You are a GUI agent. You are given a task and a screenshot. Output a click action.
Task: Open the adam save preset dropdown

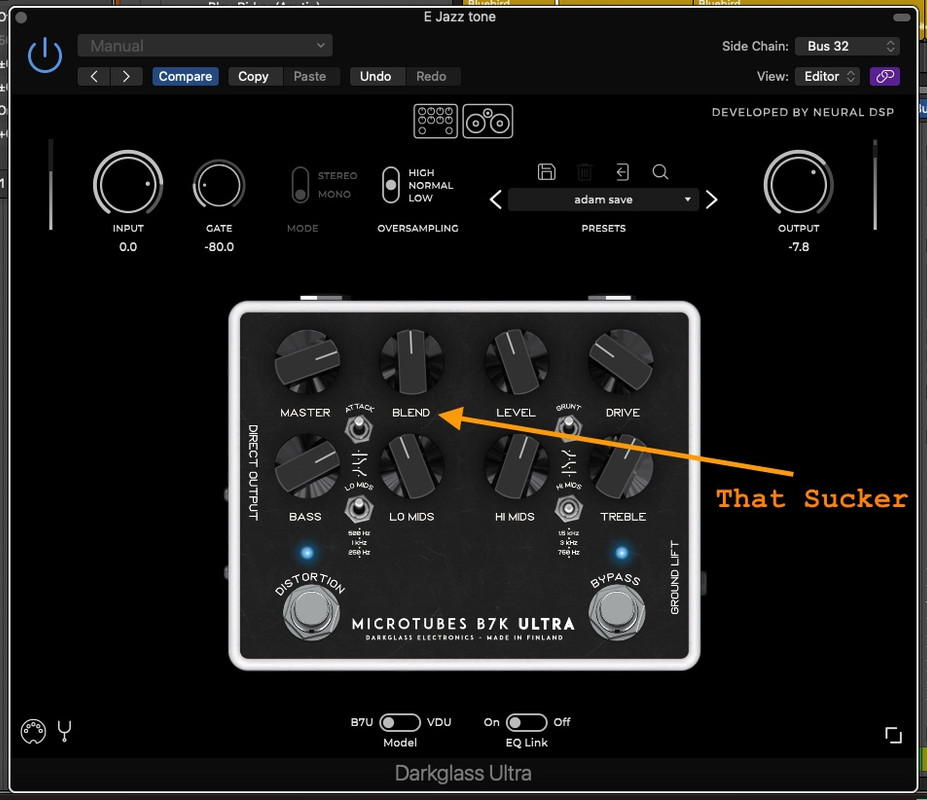point(603,200)
